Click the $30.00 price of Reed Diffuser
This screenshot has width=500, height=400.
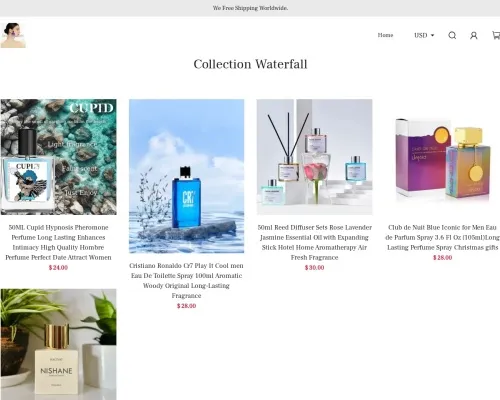tap(314, 268)
